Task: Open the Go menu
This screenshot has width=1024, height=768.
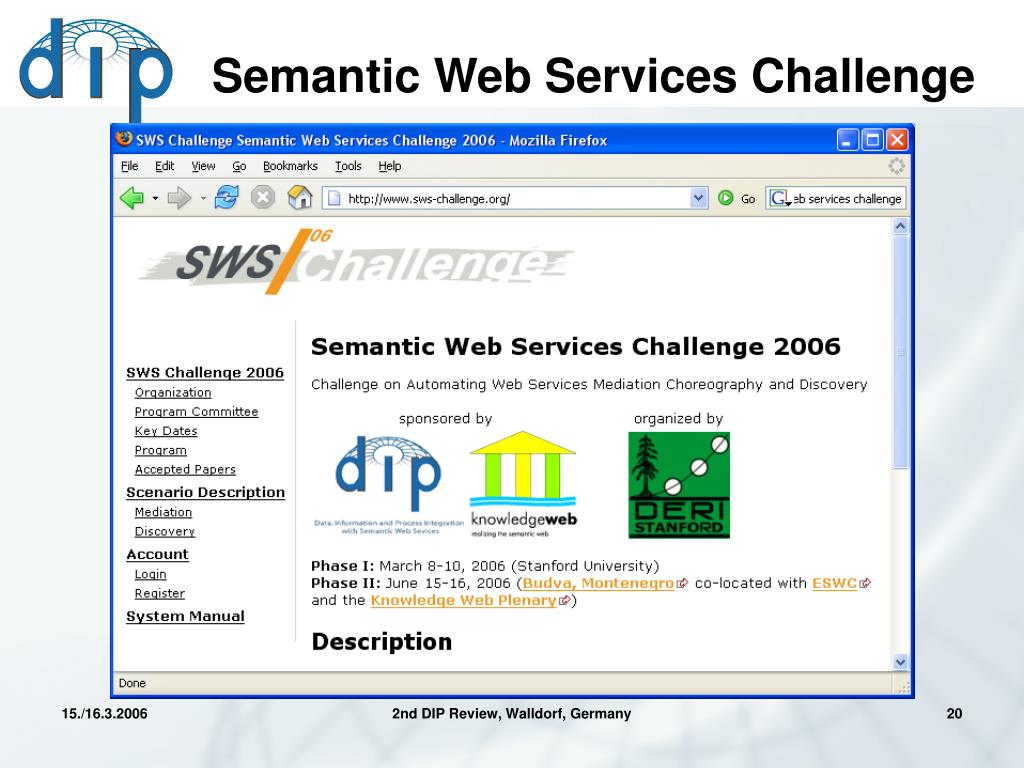Action: (240, 166)
